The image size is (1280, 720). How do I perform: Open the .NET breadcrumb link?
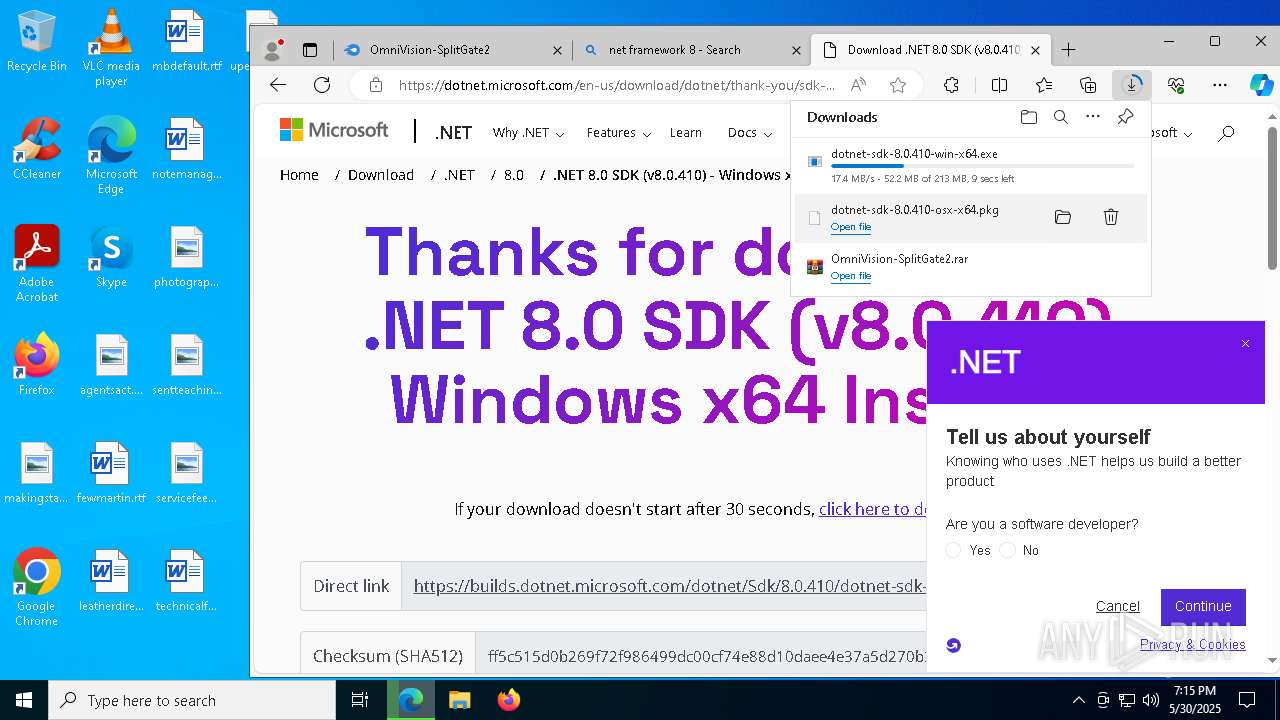point(459,175)
